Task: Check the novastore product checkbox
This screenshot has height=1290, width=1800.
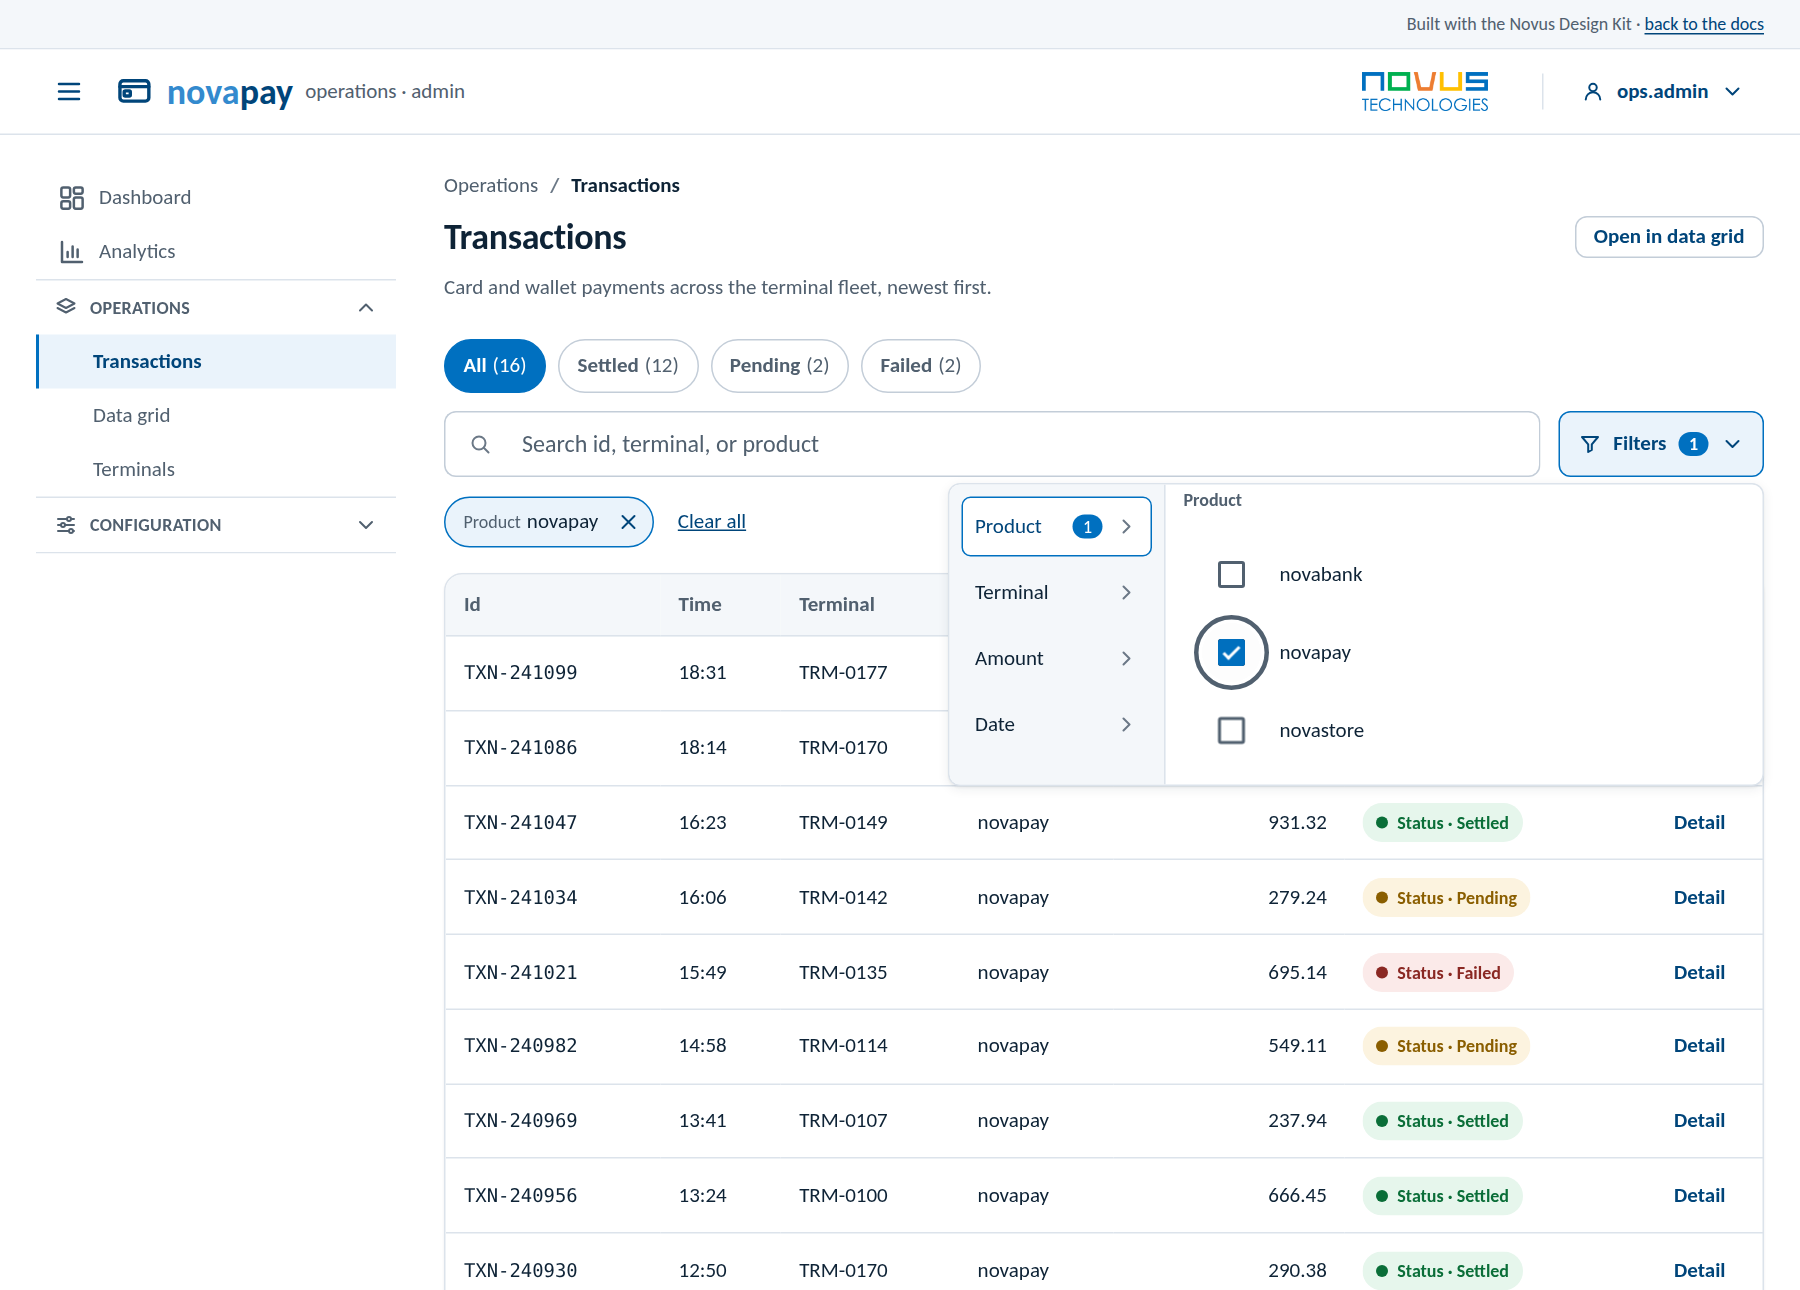Action: tap(1231, 730)
